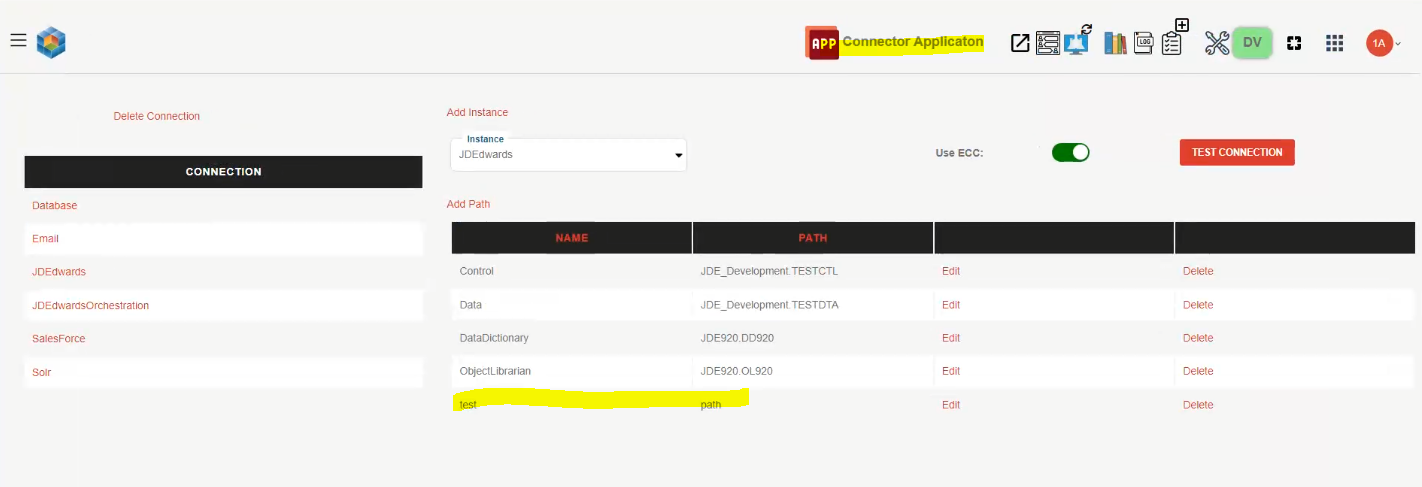Select the SalesForce connection
Screen dimensions: 1422x487
pos(58,338)
